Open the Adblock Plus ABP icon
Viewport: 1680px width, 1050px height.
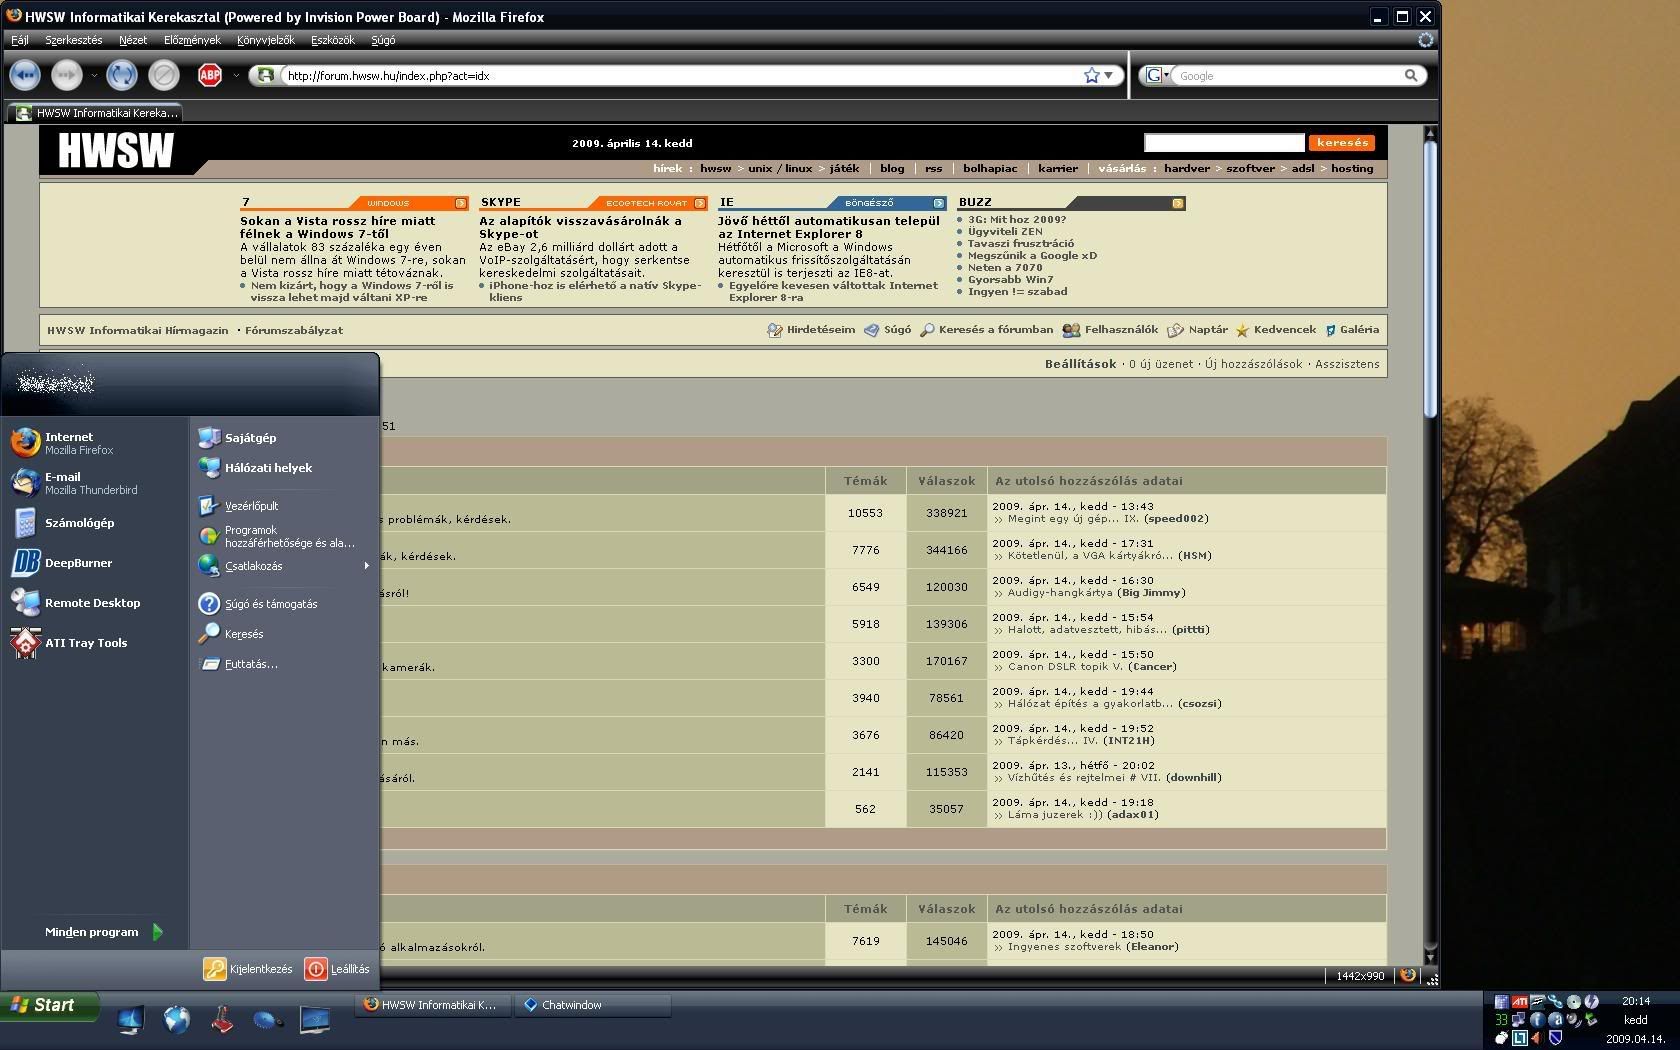coord(210,75)
